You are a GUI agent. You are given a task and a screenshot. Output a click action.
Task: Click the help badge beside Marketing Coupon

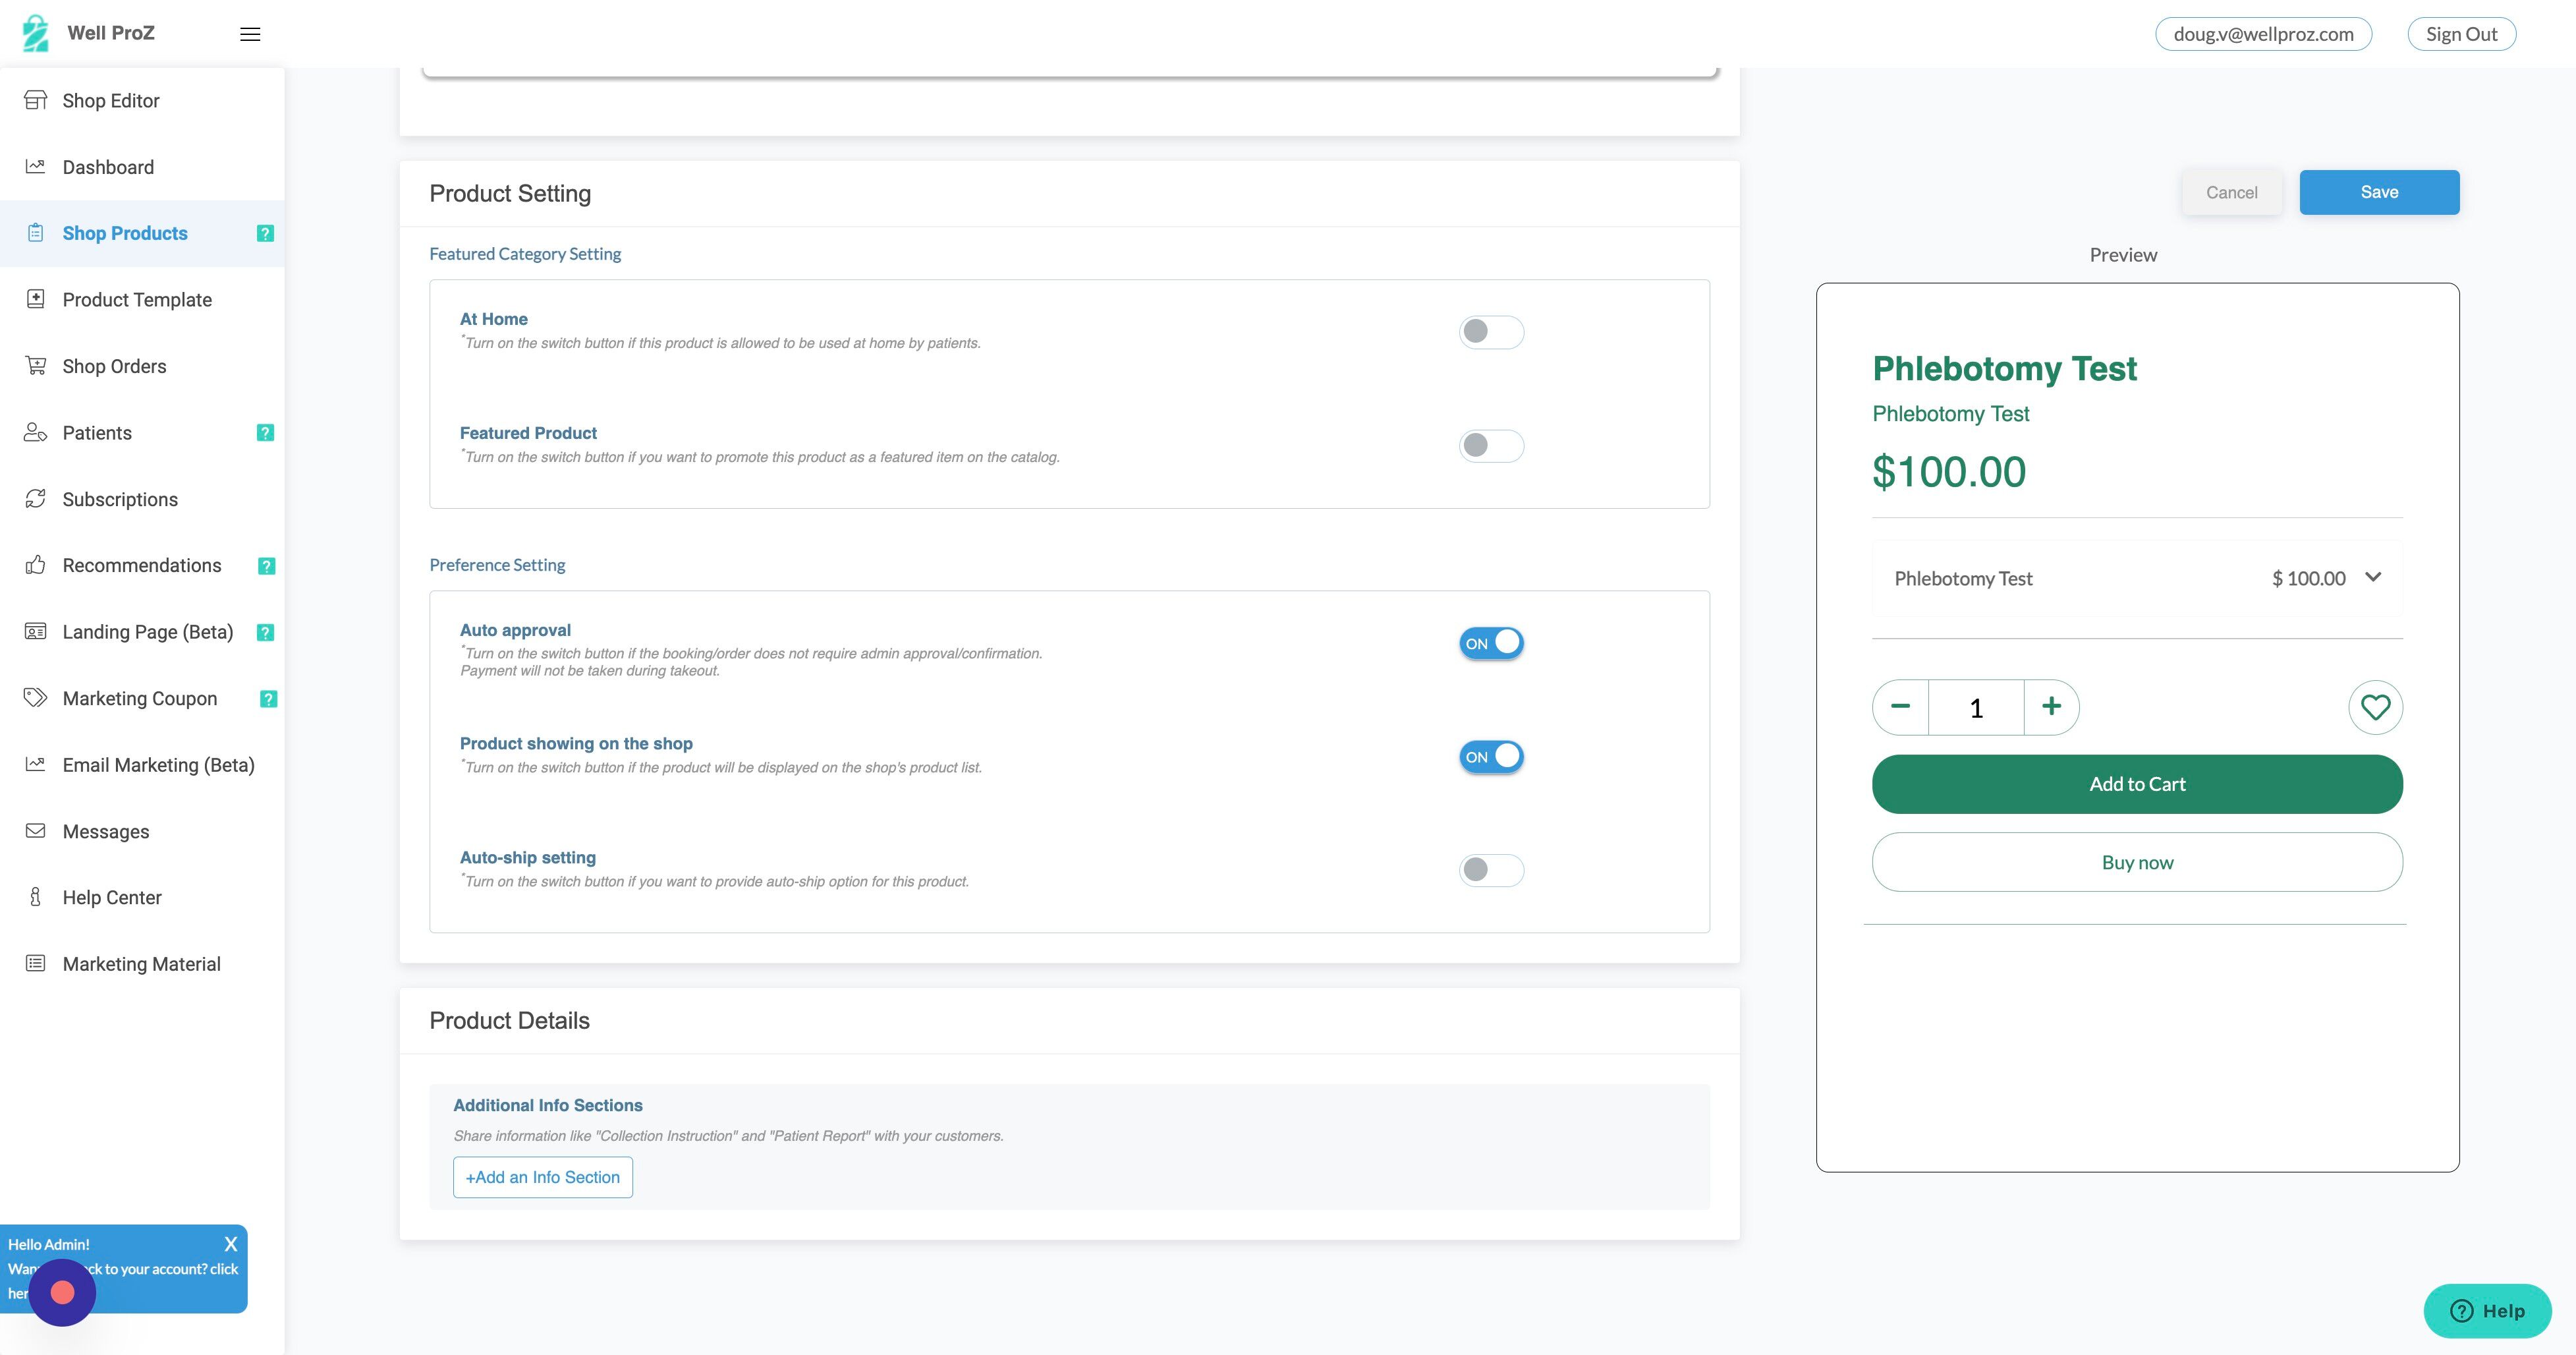point(268,699)
